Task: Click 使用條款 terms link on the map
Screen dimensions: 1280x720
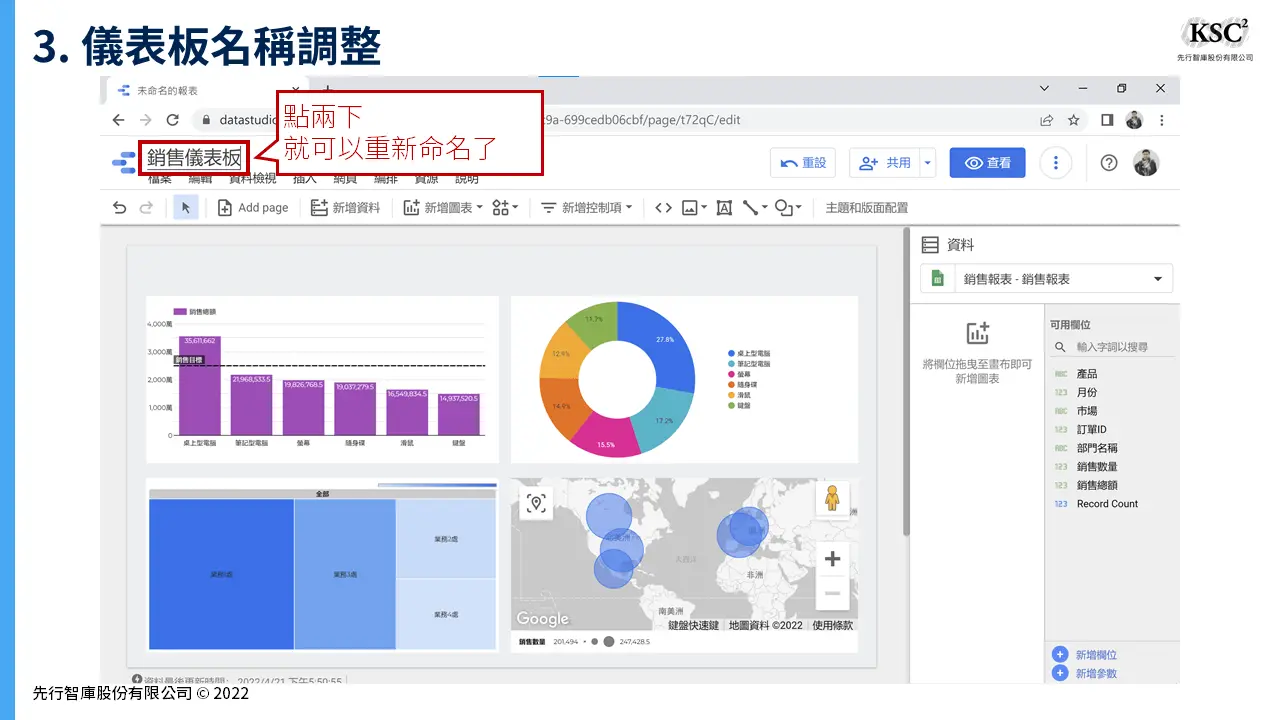Action: pos(833,625)
